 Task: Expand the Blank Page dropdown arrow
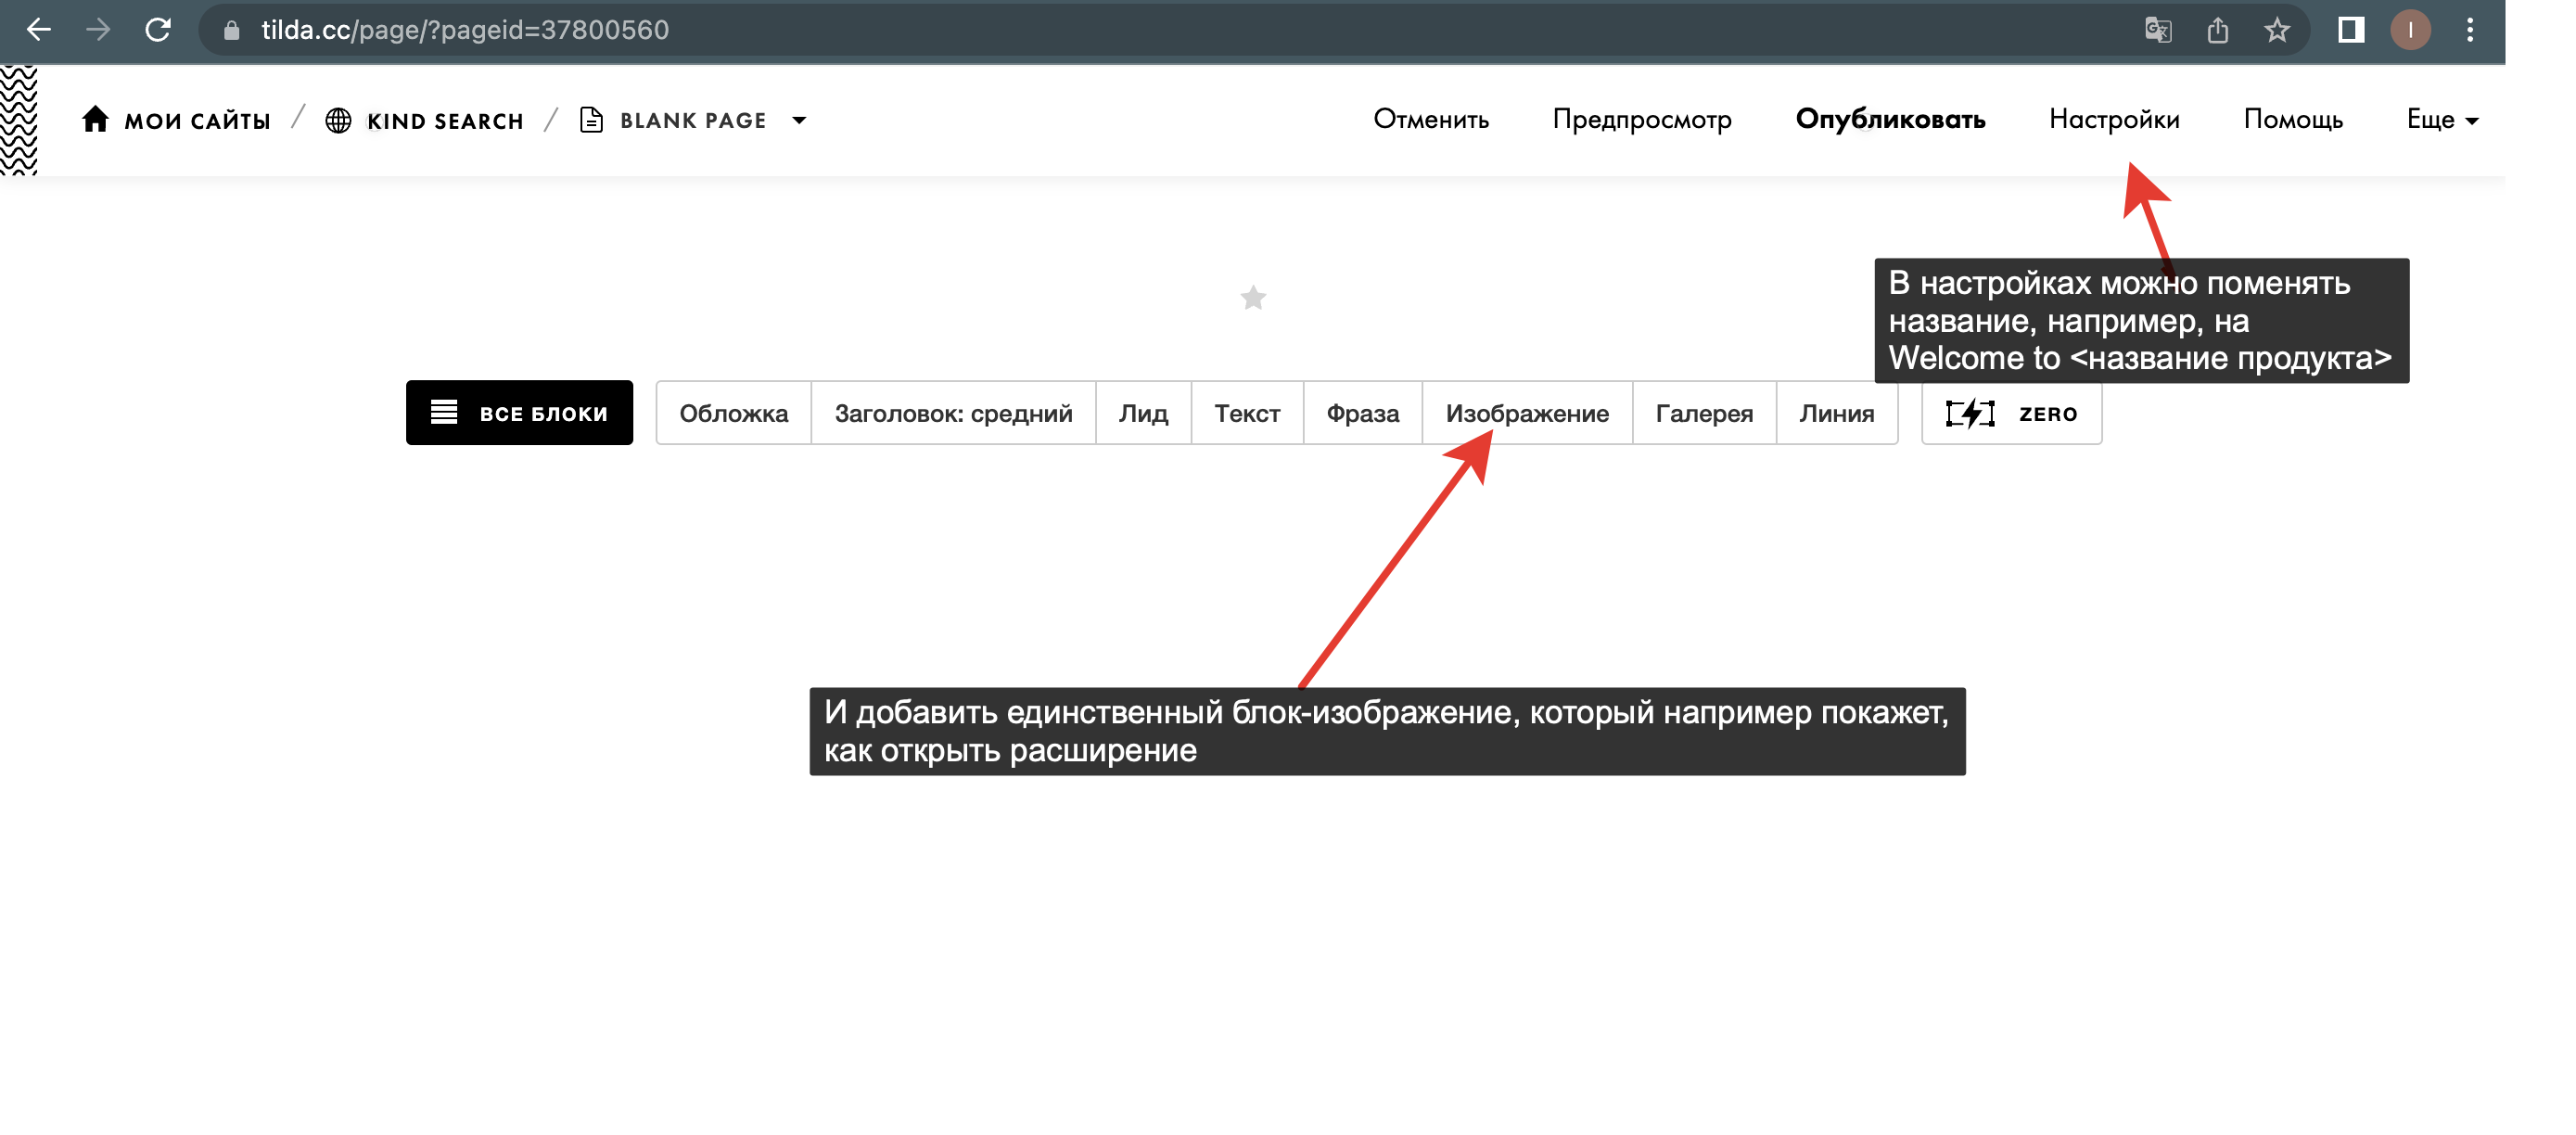tap(799, 121)
